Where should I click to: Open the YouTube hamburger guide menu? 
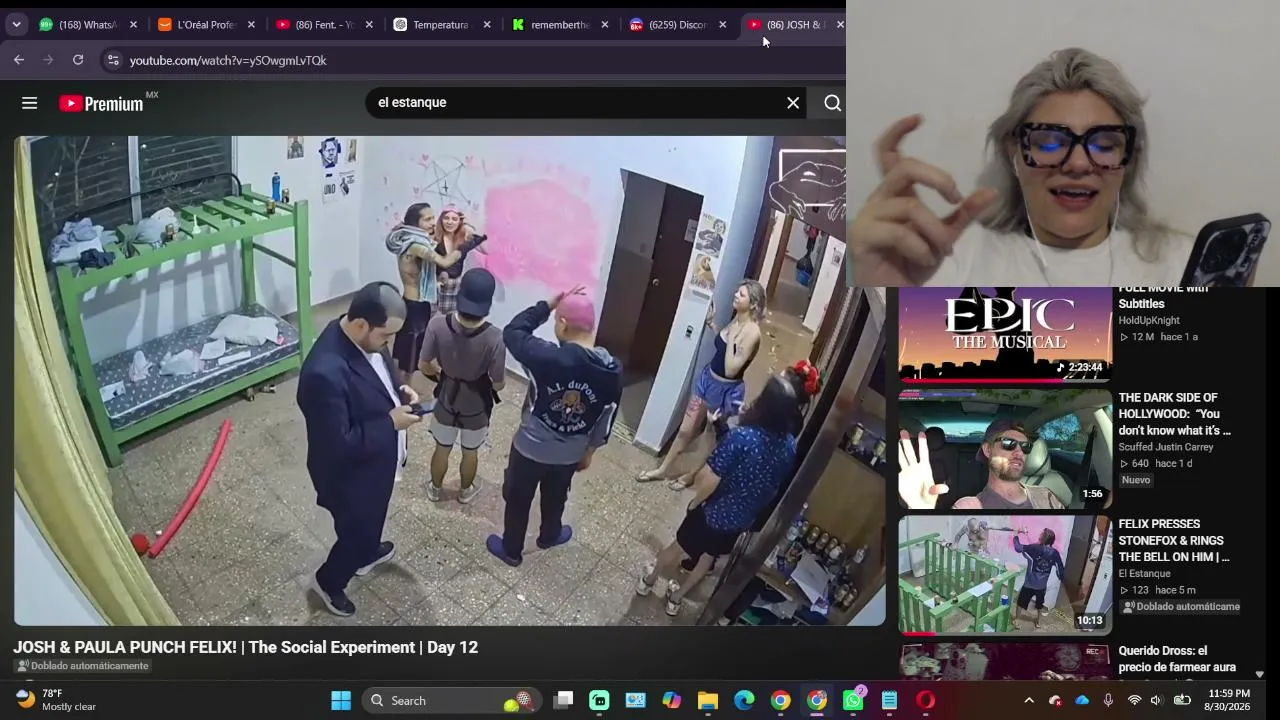(x=29, y=103)
